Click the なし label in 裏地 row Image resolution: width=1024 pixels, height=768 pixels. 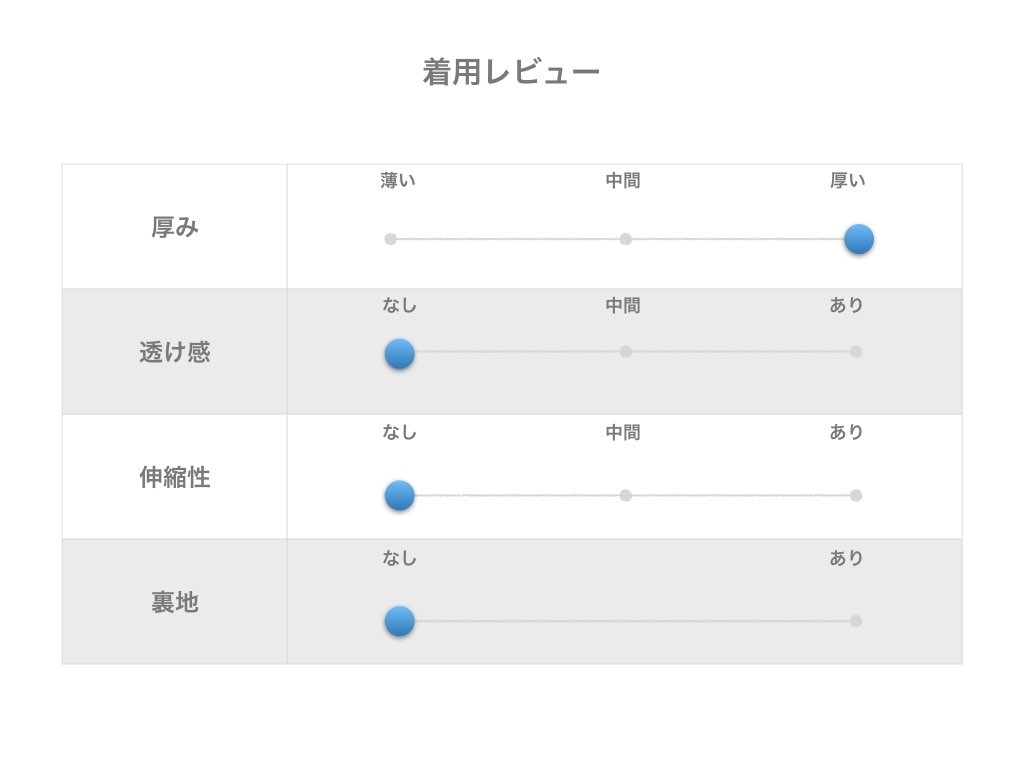point(399,559)
